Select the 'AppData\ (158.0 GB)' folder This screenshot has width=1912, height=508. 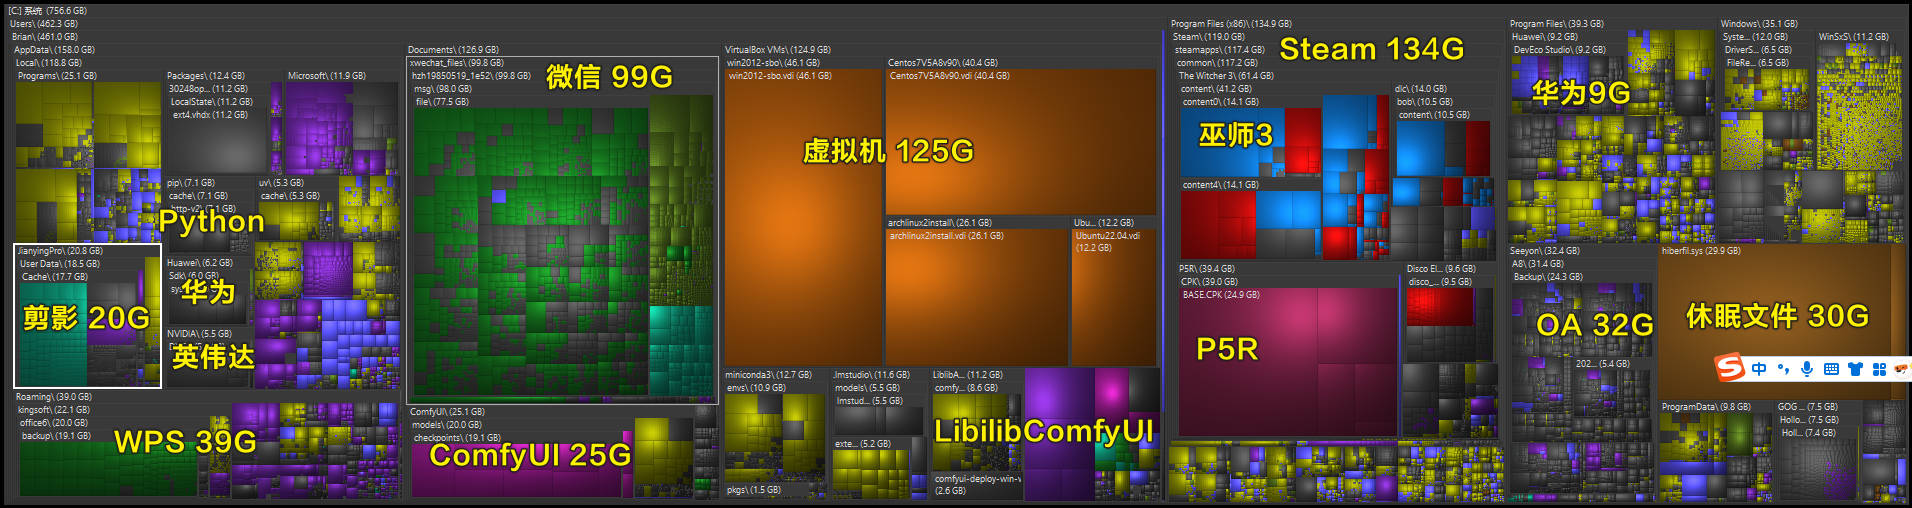[x=55, y=50]
